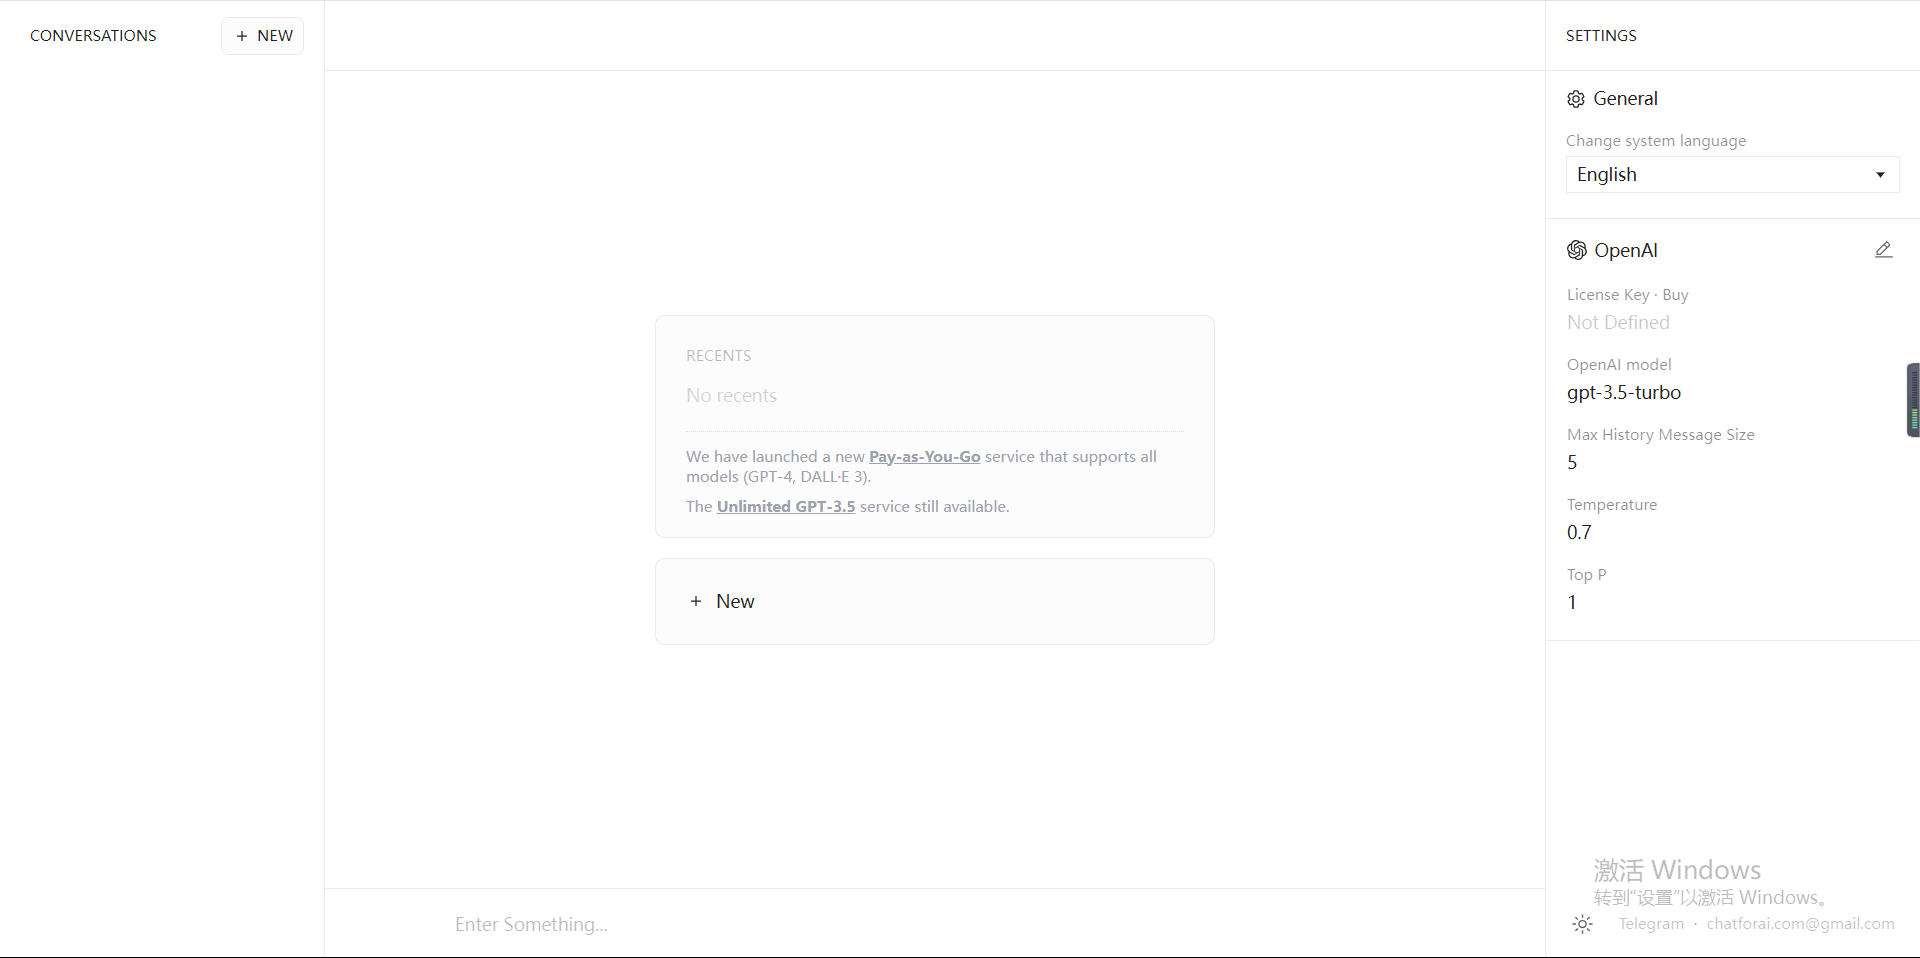Image resolution: width=1920 pixels, height=958 pixels.
Task: Click the Temperature value 0.7
Action: pos(1579,532)
